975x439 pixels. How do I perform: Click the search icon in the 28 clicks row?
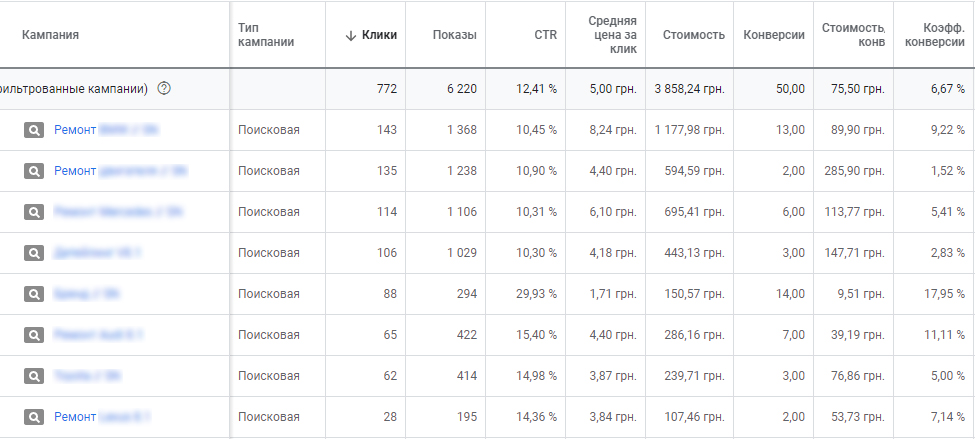tap(34, 417)
